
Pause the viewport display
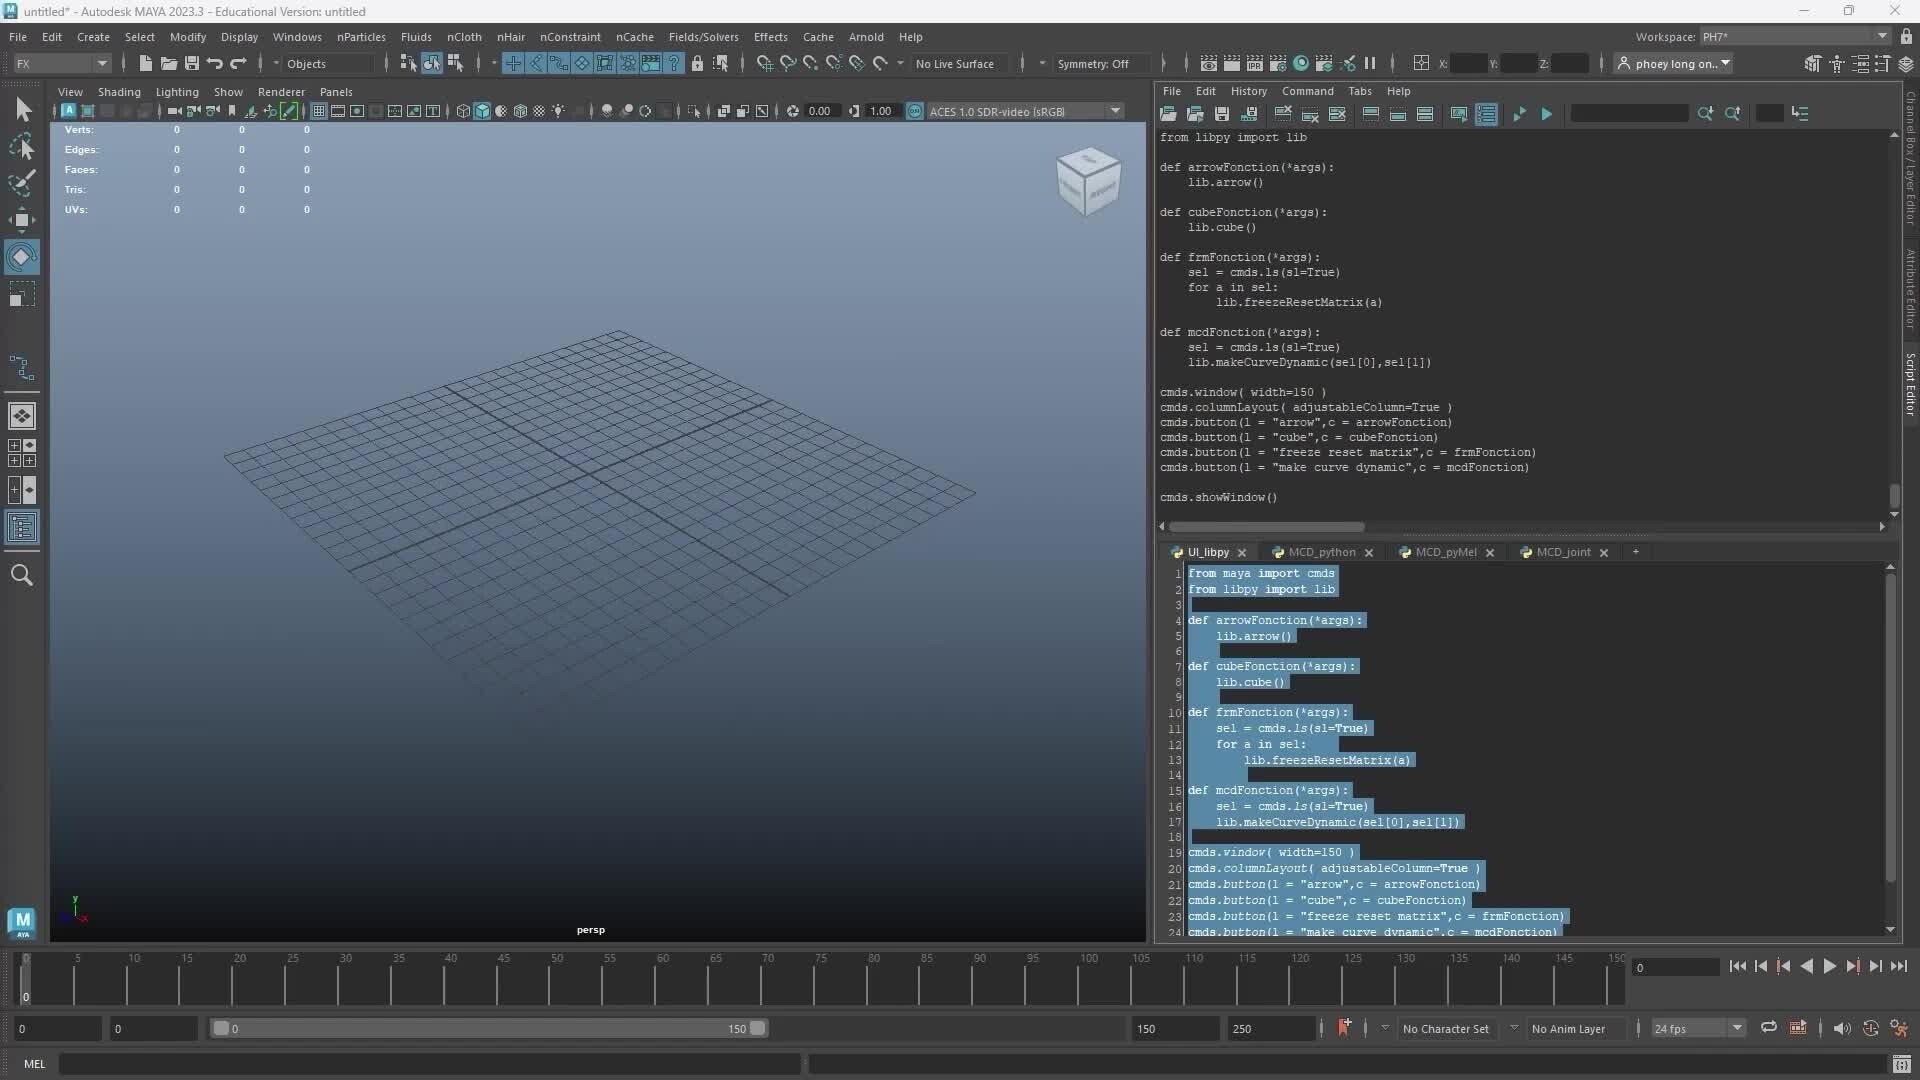click(x=1371, y=63)
